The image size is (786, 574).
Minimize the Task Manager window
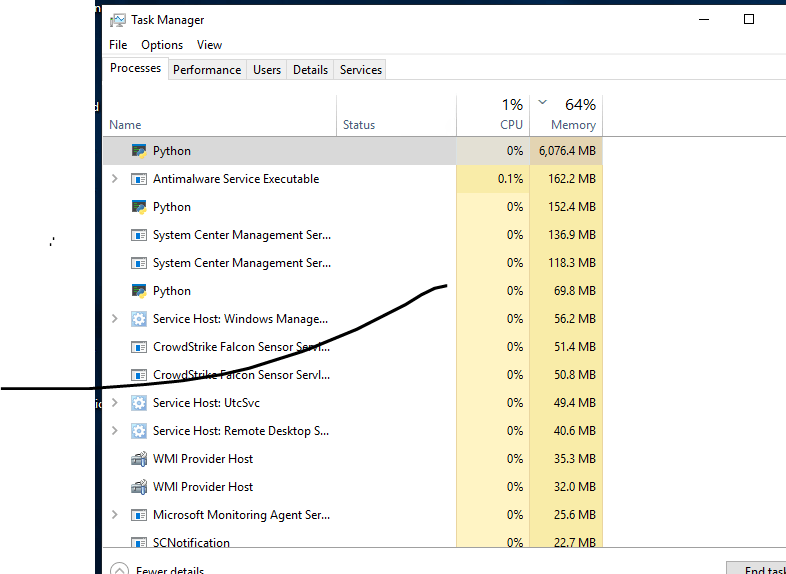click(704, 19)
